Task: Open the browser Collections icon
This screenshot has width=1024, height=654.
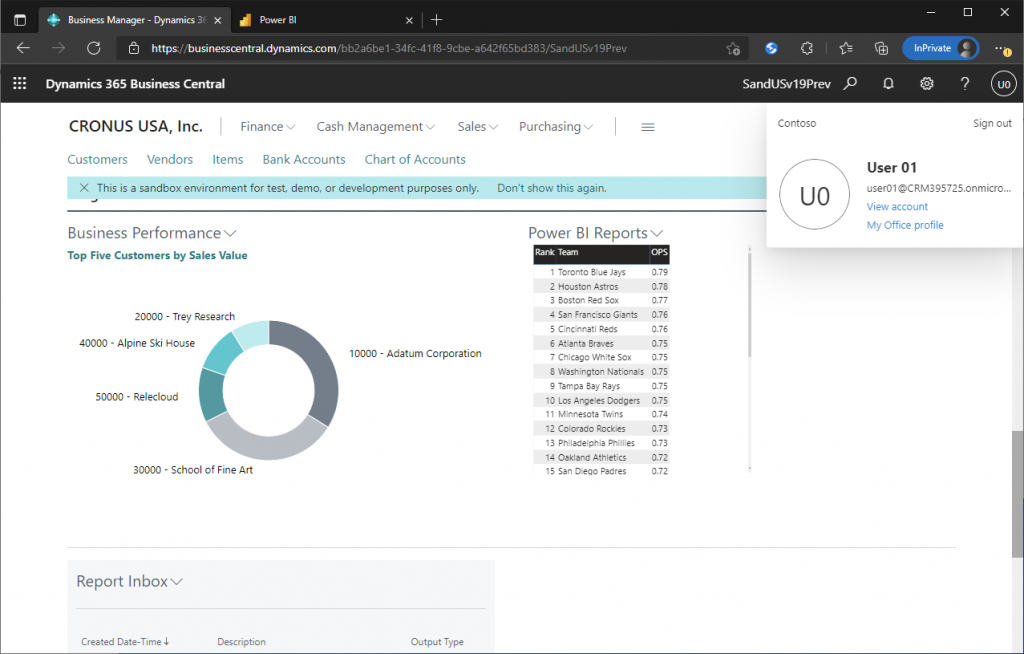Action: 882,48
